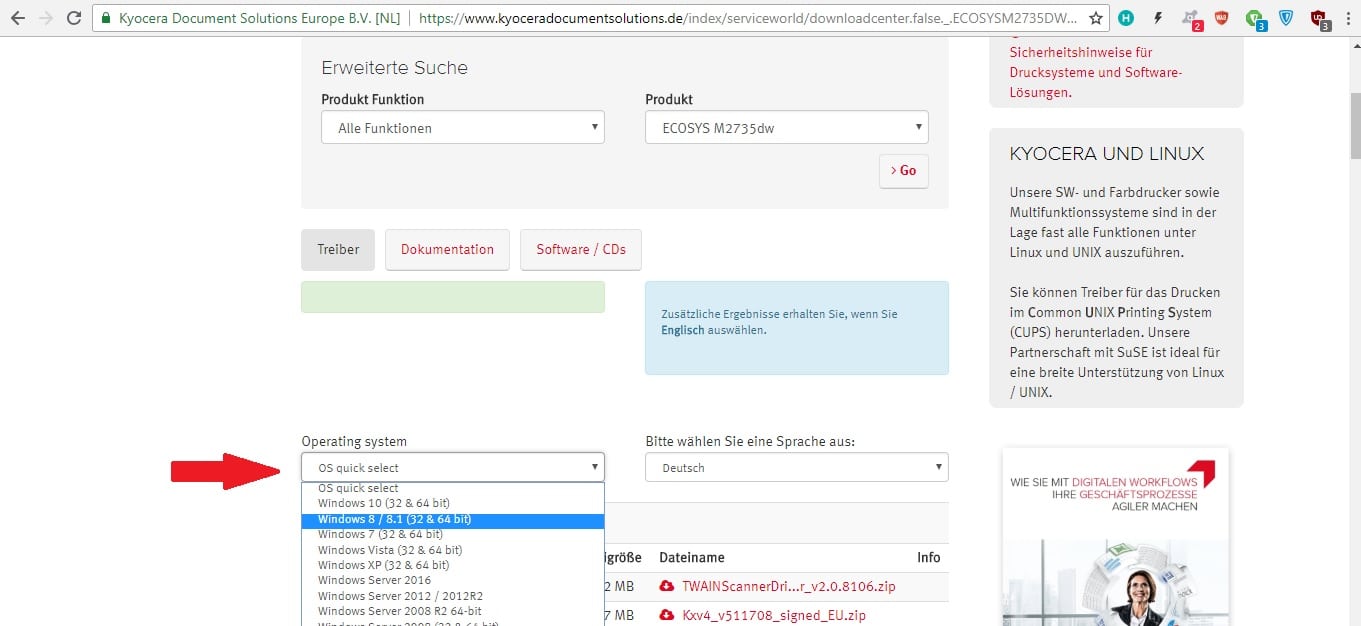Image resolution: width=1361 pixels, height=626 pixels.
Task: Select Windows 7 (32 & 64 bit)
Action: click(x=453, y=534)
